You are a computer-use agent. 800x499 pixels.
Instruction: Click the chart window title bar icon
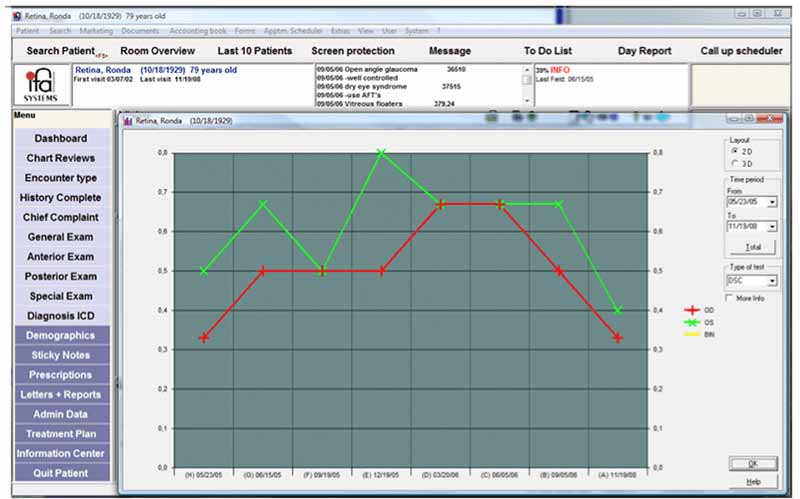point(128,121)
